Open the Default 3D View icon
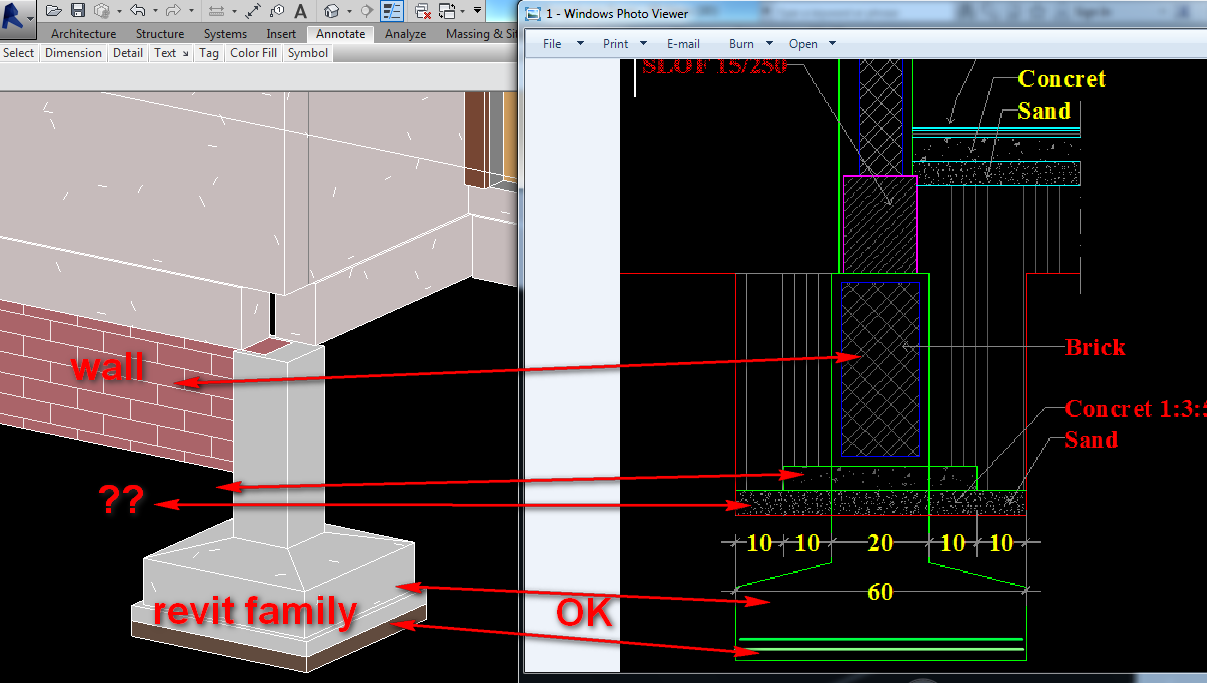The width and height of the screenshot is (1207, 683). (331, 10)
